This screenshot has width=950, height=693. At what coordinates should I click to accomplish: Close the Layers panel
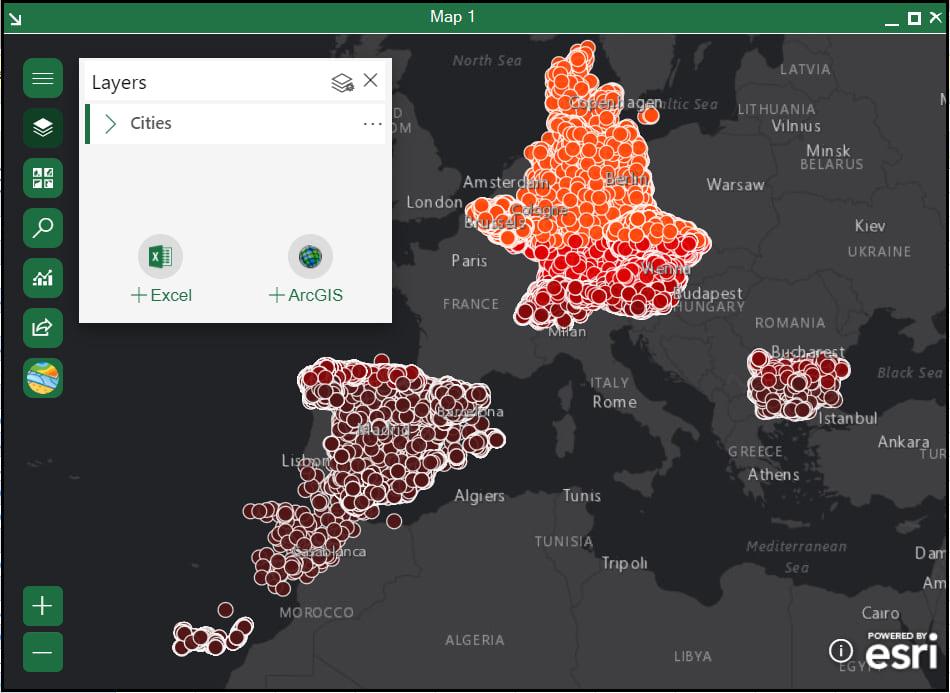[x=371, y=81]
